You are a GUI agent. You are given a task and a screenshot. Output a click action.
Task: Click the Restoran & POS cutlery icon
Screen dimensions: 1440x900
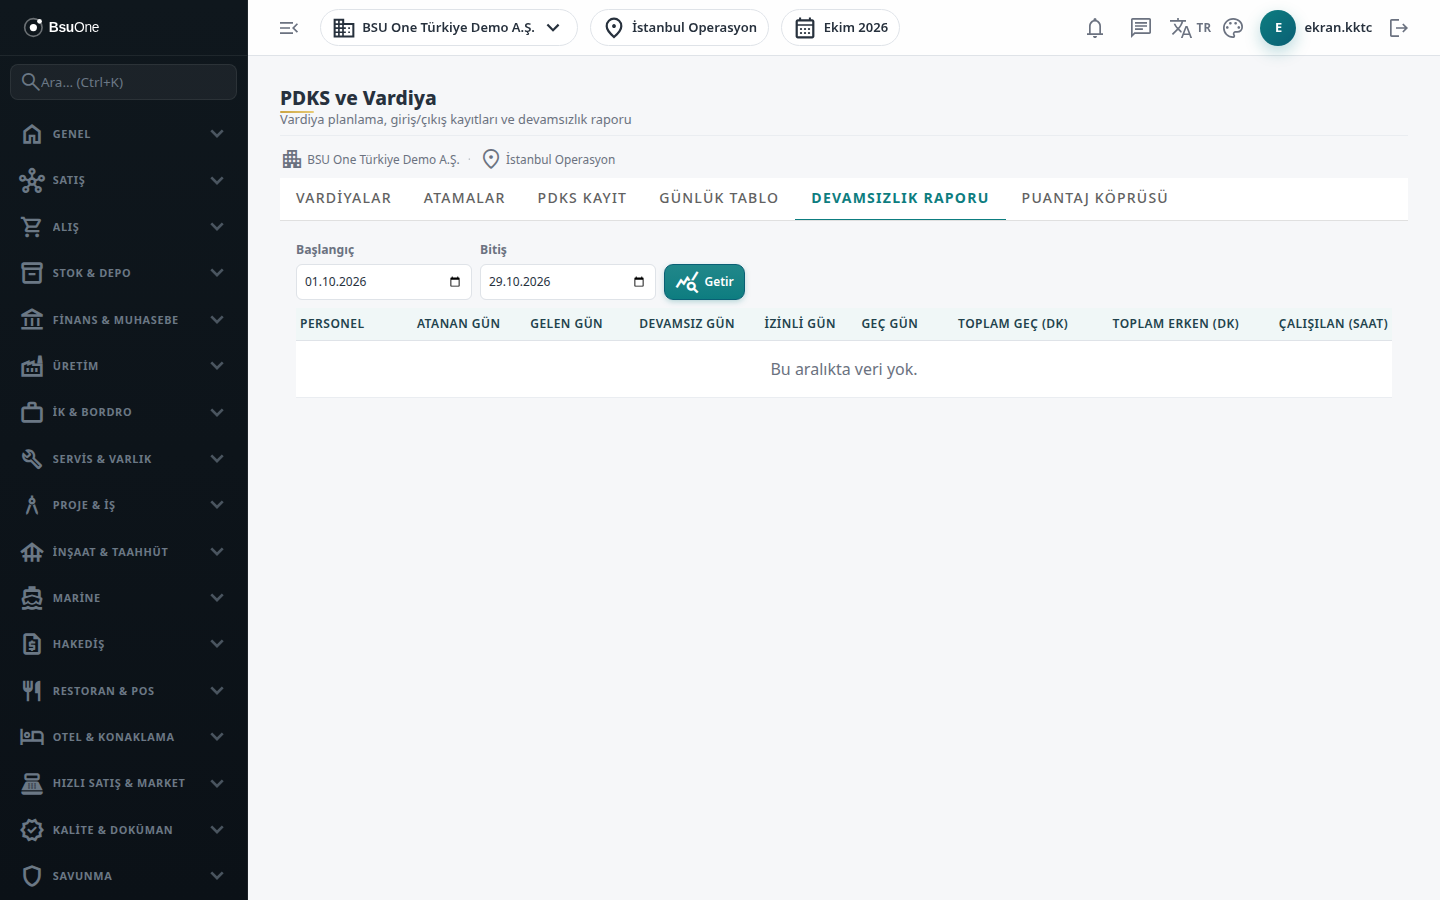32,691
